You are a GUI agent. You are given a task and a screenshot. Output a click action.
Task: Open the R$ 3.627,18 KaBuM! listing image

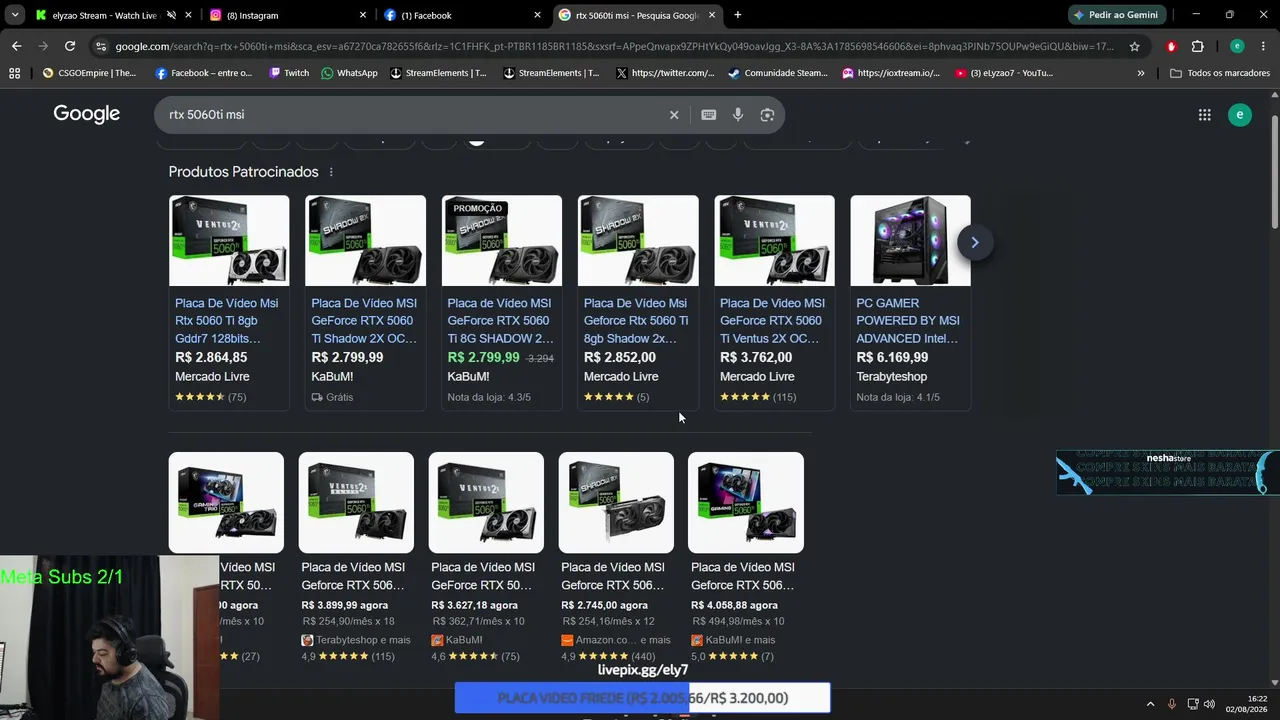[x=486, y=502]
